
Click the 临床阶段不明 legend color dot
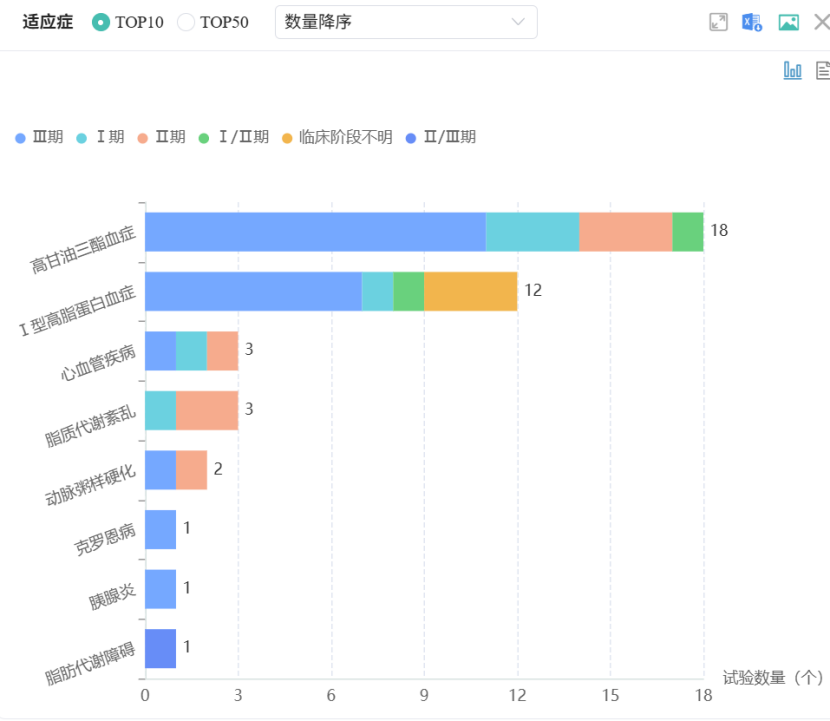288,137
